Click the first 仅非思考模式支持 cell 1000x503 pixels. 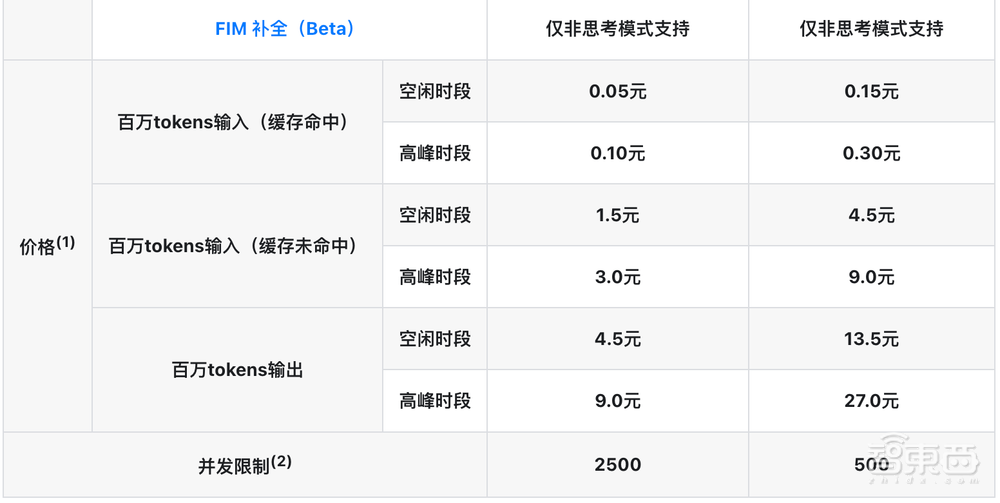pyautogui.click(x=617, y=29)
